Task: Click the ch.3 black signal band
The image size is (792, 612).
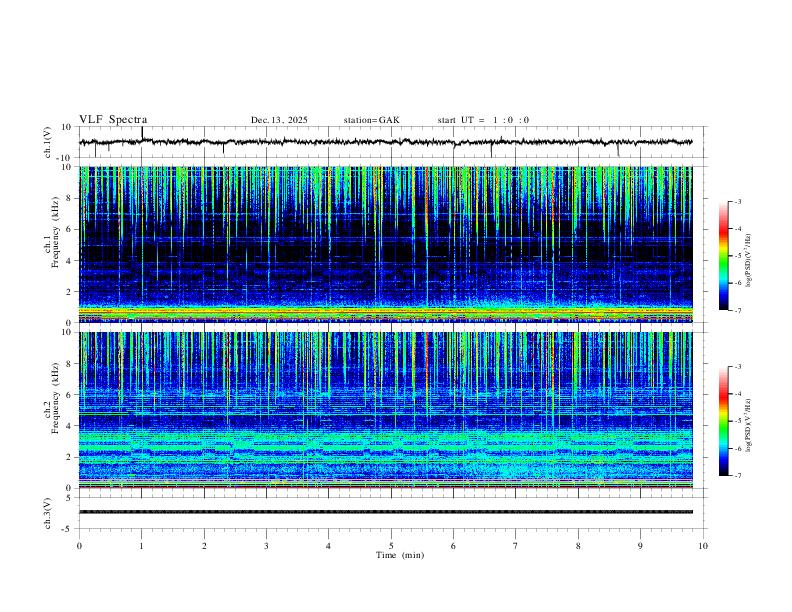Action: tap(385, 512)
